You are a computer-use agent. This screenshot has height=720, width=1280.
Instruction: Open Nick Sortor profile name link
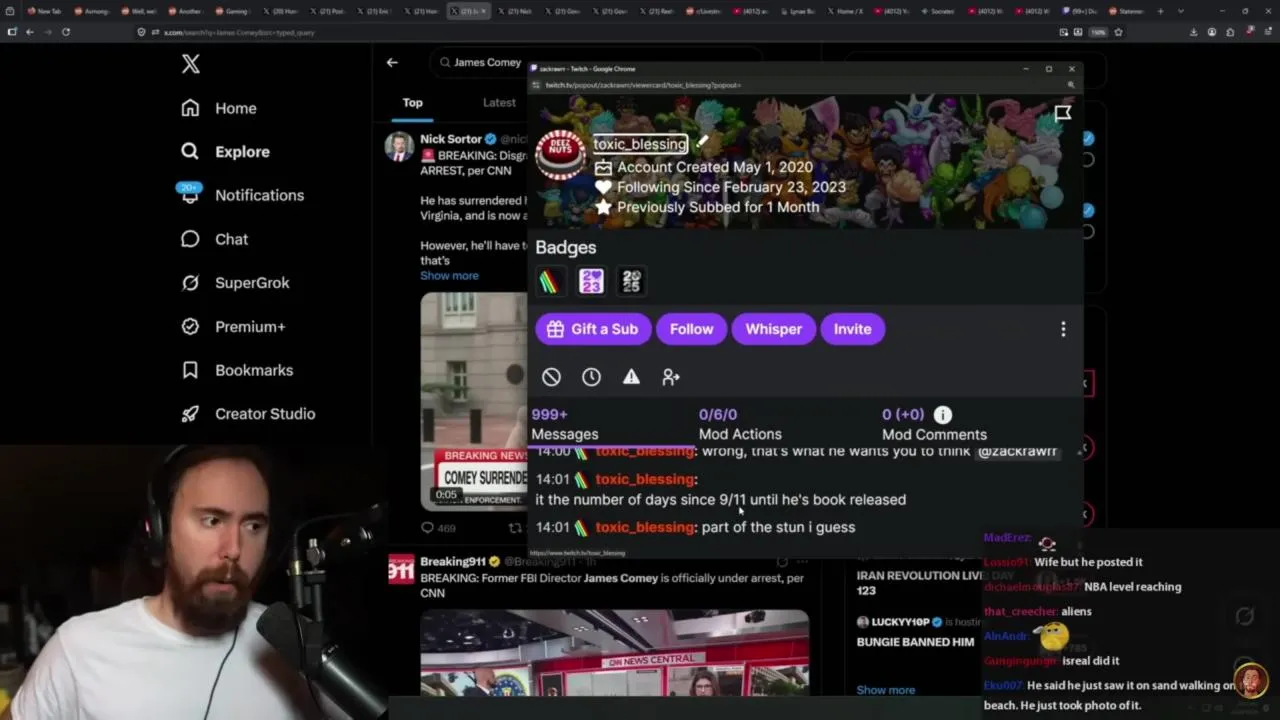point(451,139)
